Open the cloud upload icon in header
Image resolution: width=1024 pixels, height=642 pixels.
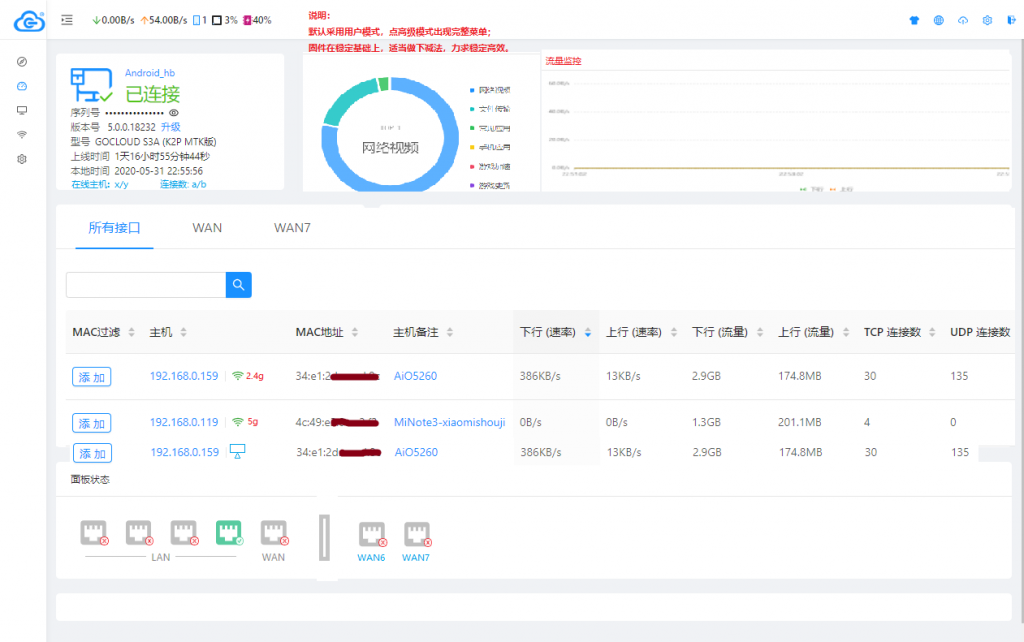tap(963, 20)
